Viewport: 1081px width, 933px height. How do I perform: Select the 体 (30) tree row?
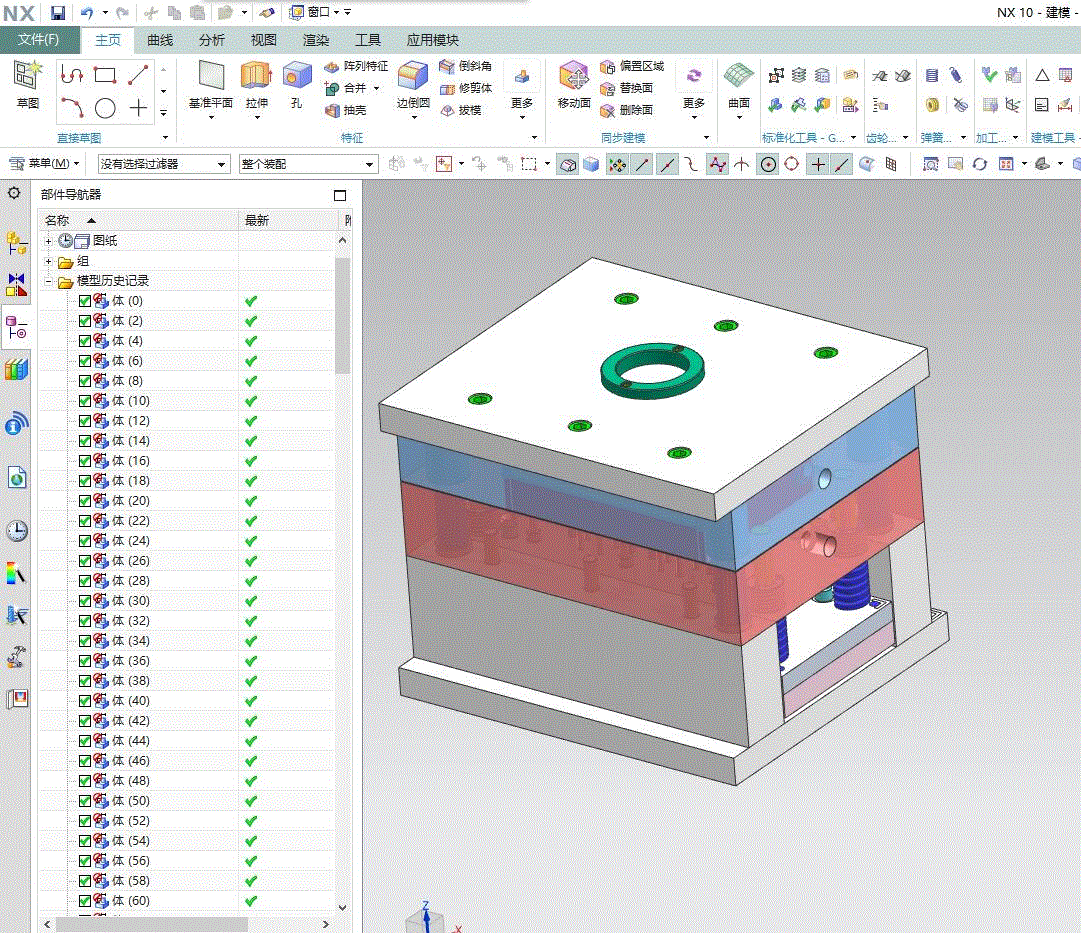pos(186,601)
